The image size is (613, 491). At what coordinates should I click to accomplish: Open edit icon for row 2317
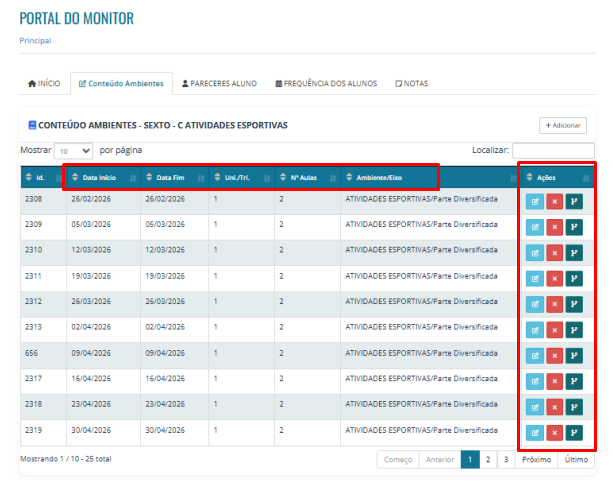[535, 381]
